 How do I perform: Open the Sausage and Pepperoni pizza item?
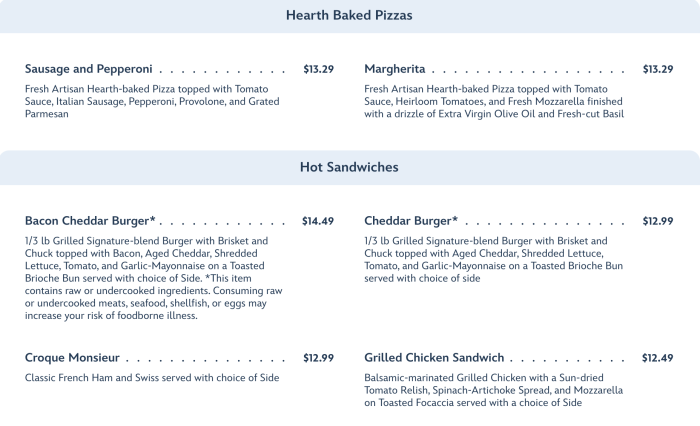[88, 69]
